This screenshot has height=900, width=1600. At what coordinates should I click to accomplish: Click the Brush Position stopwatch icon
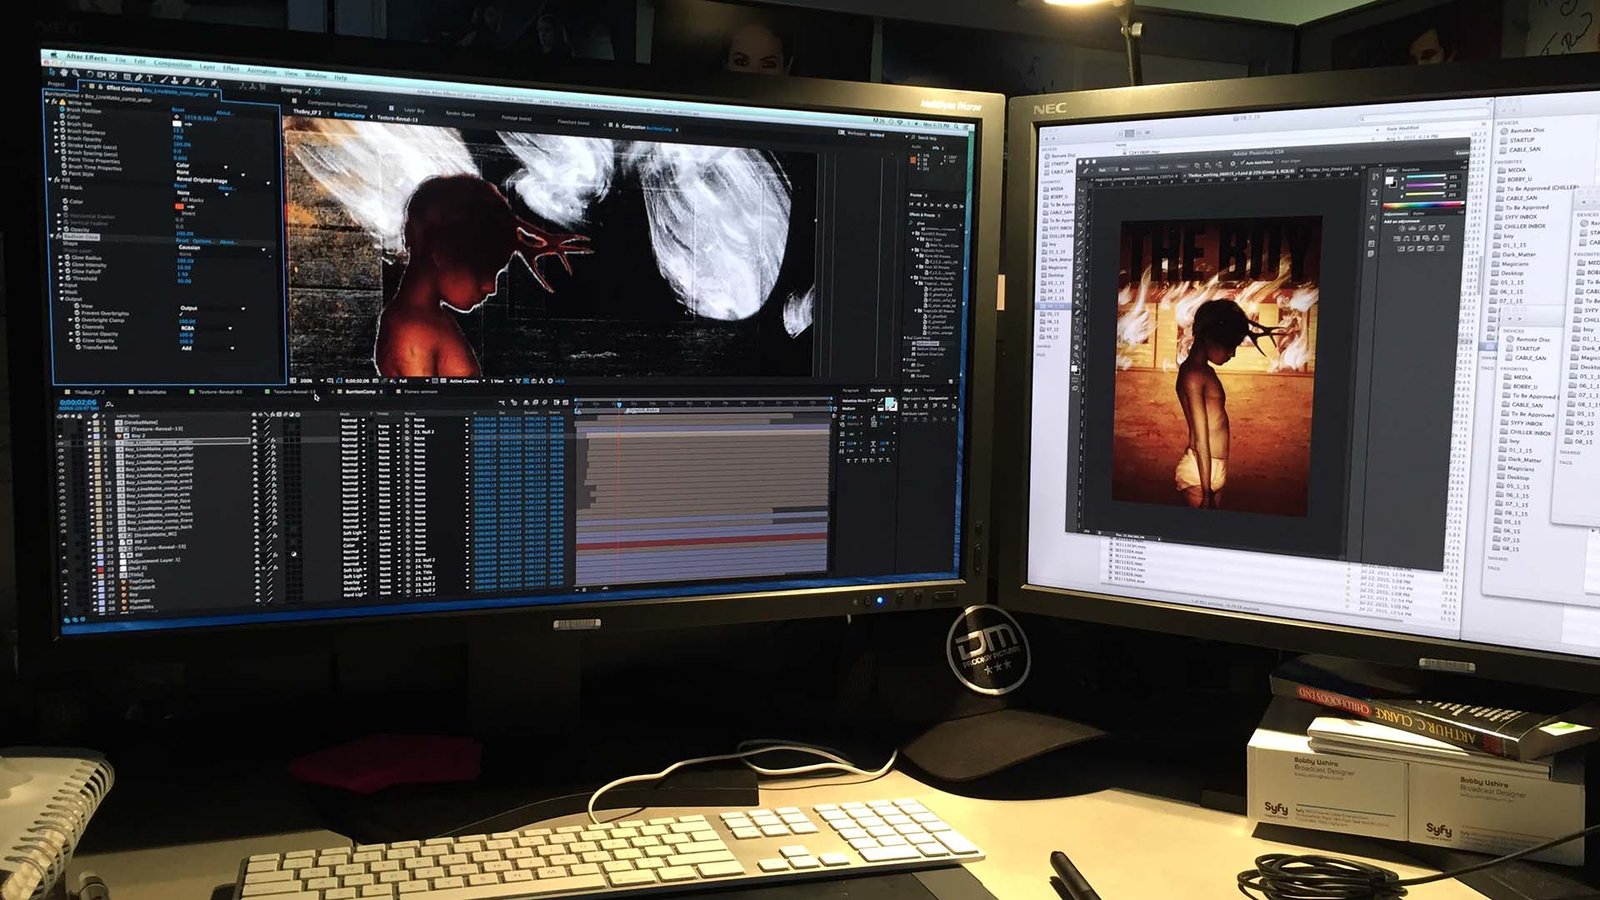tap(61, 110)
